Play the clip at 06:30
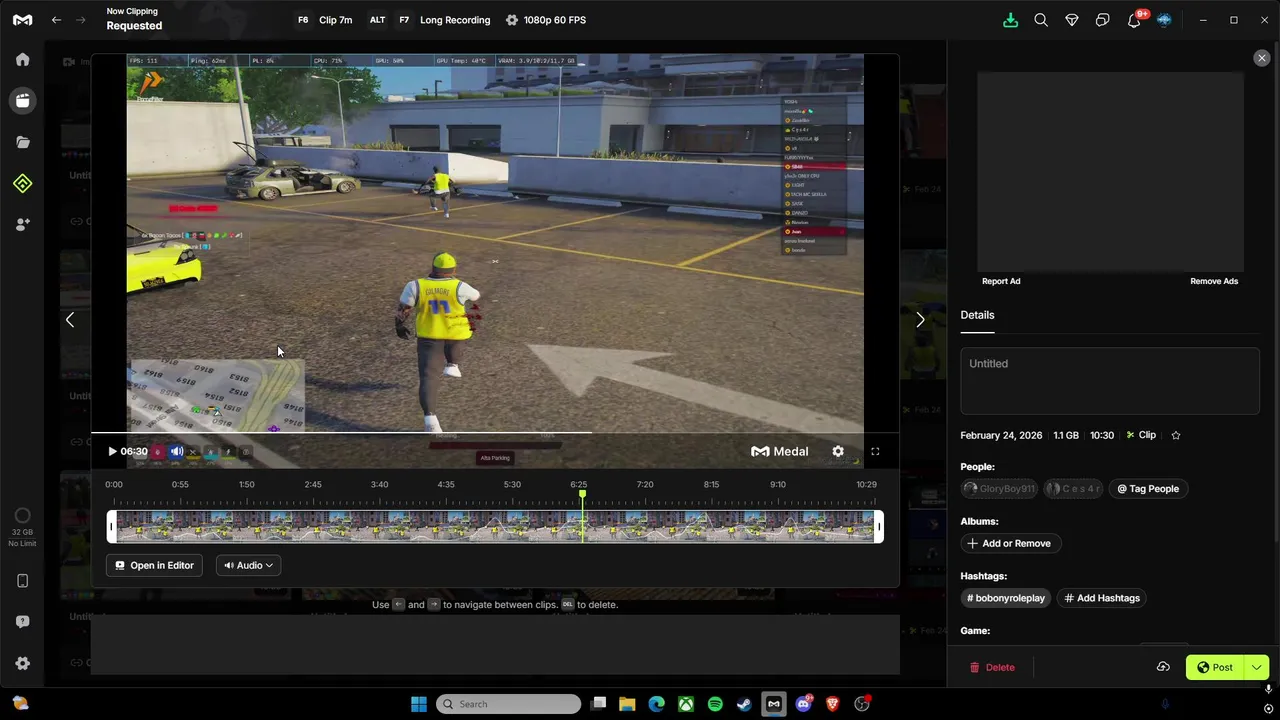1280x720 pixels. point(112,451)
